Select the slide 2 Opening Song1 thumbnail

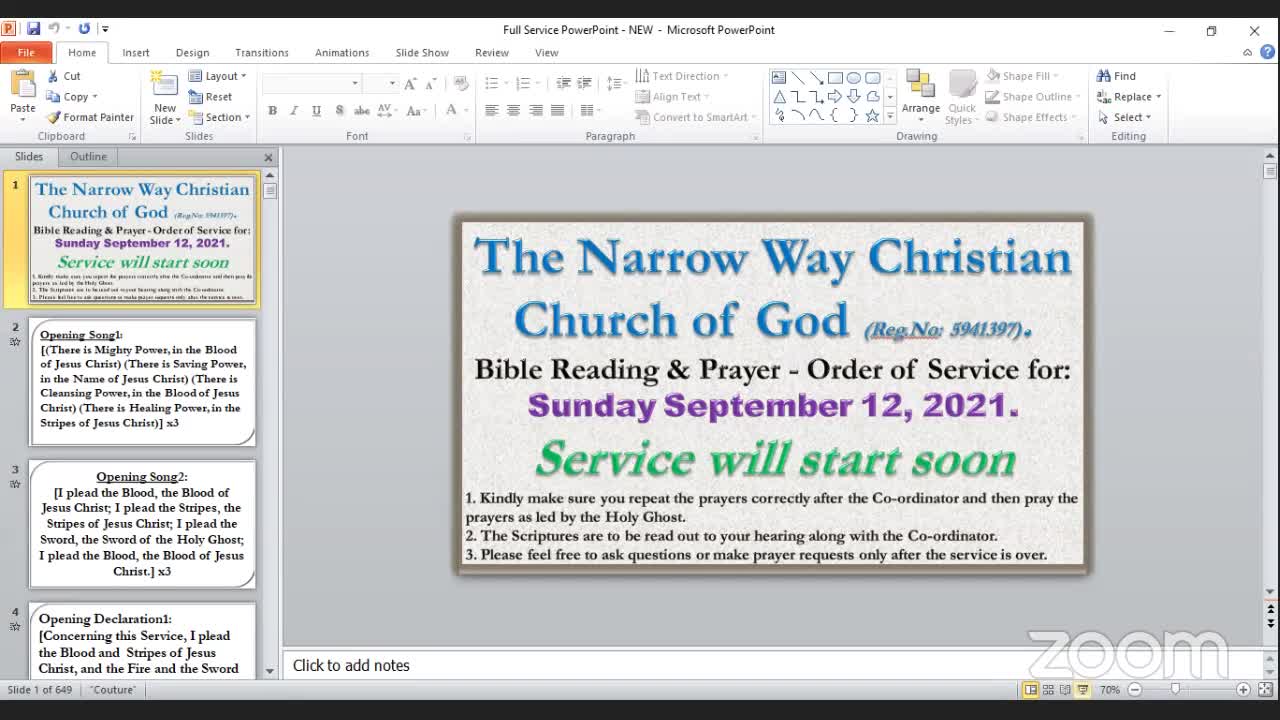142,381
